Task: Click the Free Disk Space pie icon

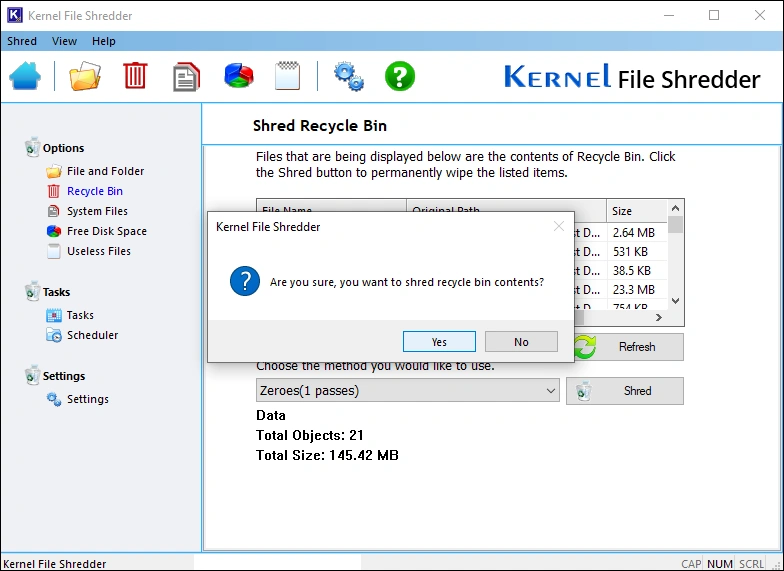Action: (238, 76)
